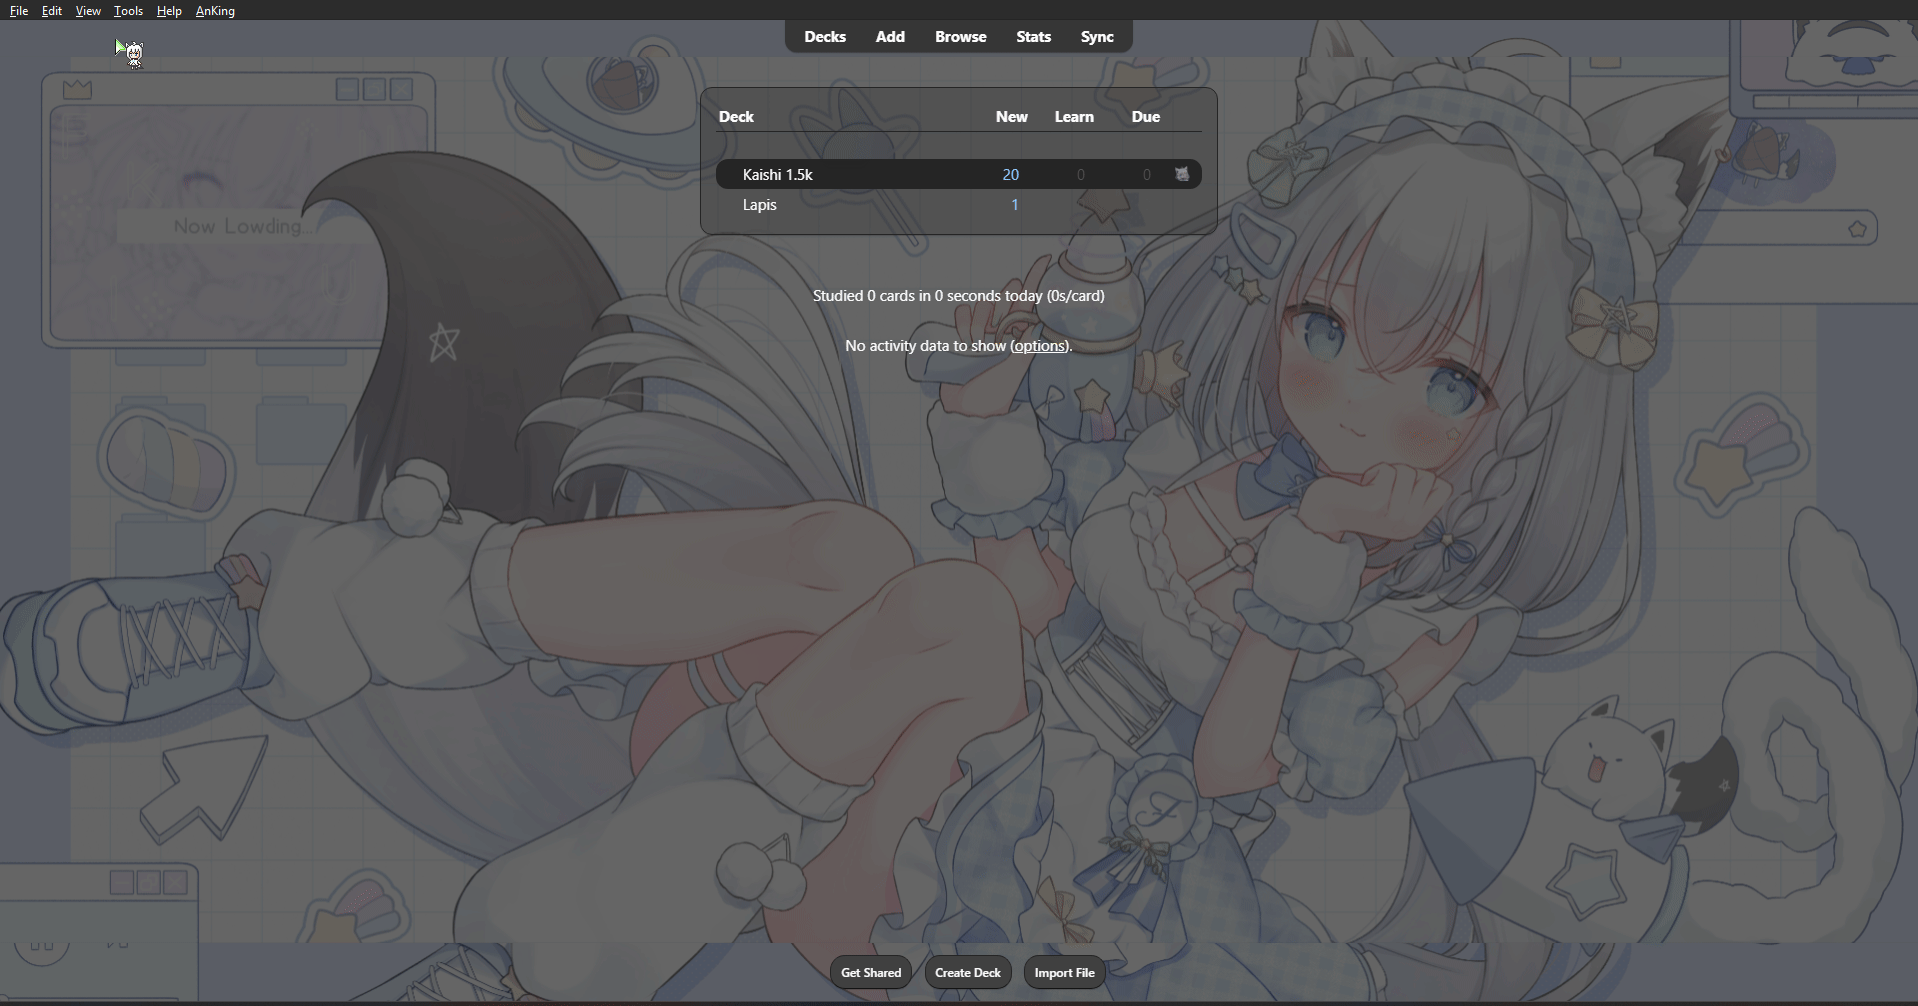Show the Stats screen
This screenshot has height=1006, width=1918.
pyautogui.click(x=1033, y=37)
